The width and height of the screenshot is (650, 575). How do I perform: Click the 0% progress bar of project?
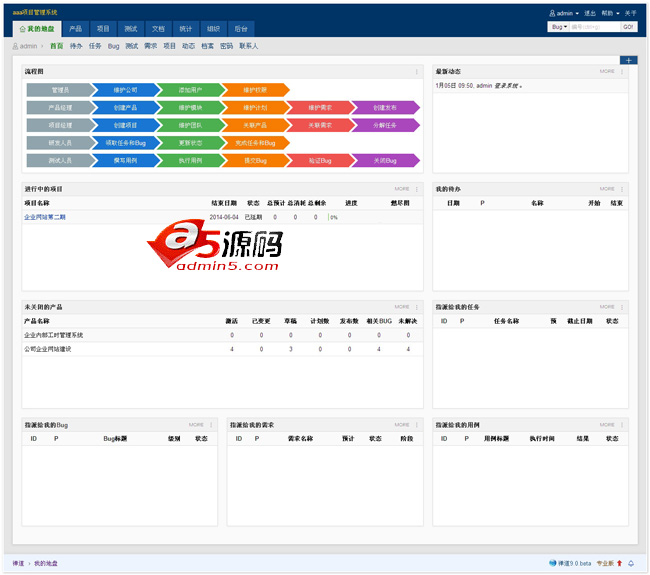tap(333, 217)
